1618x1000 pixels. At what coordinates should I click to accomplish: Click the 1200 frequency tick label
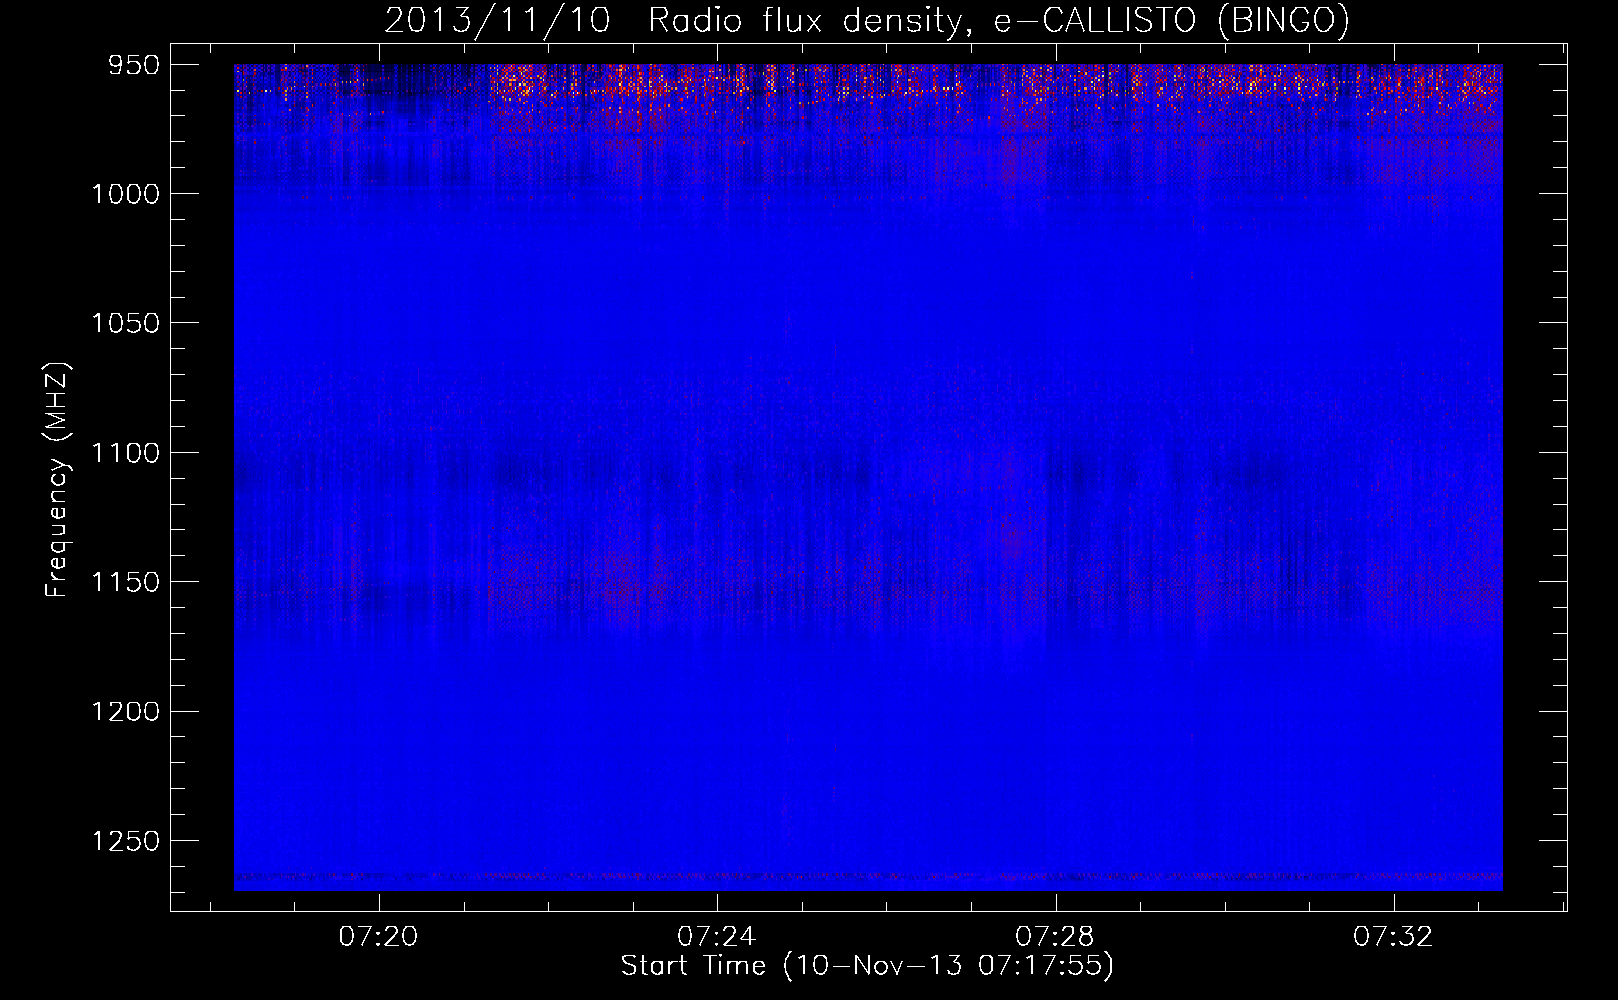(x=125, y=711)
